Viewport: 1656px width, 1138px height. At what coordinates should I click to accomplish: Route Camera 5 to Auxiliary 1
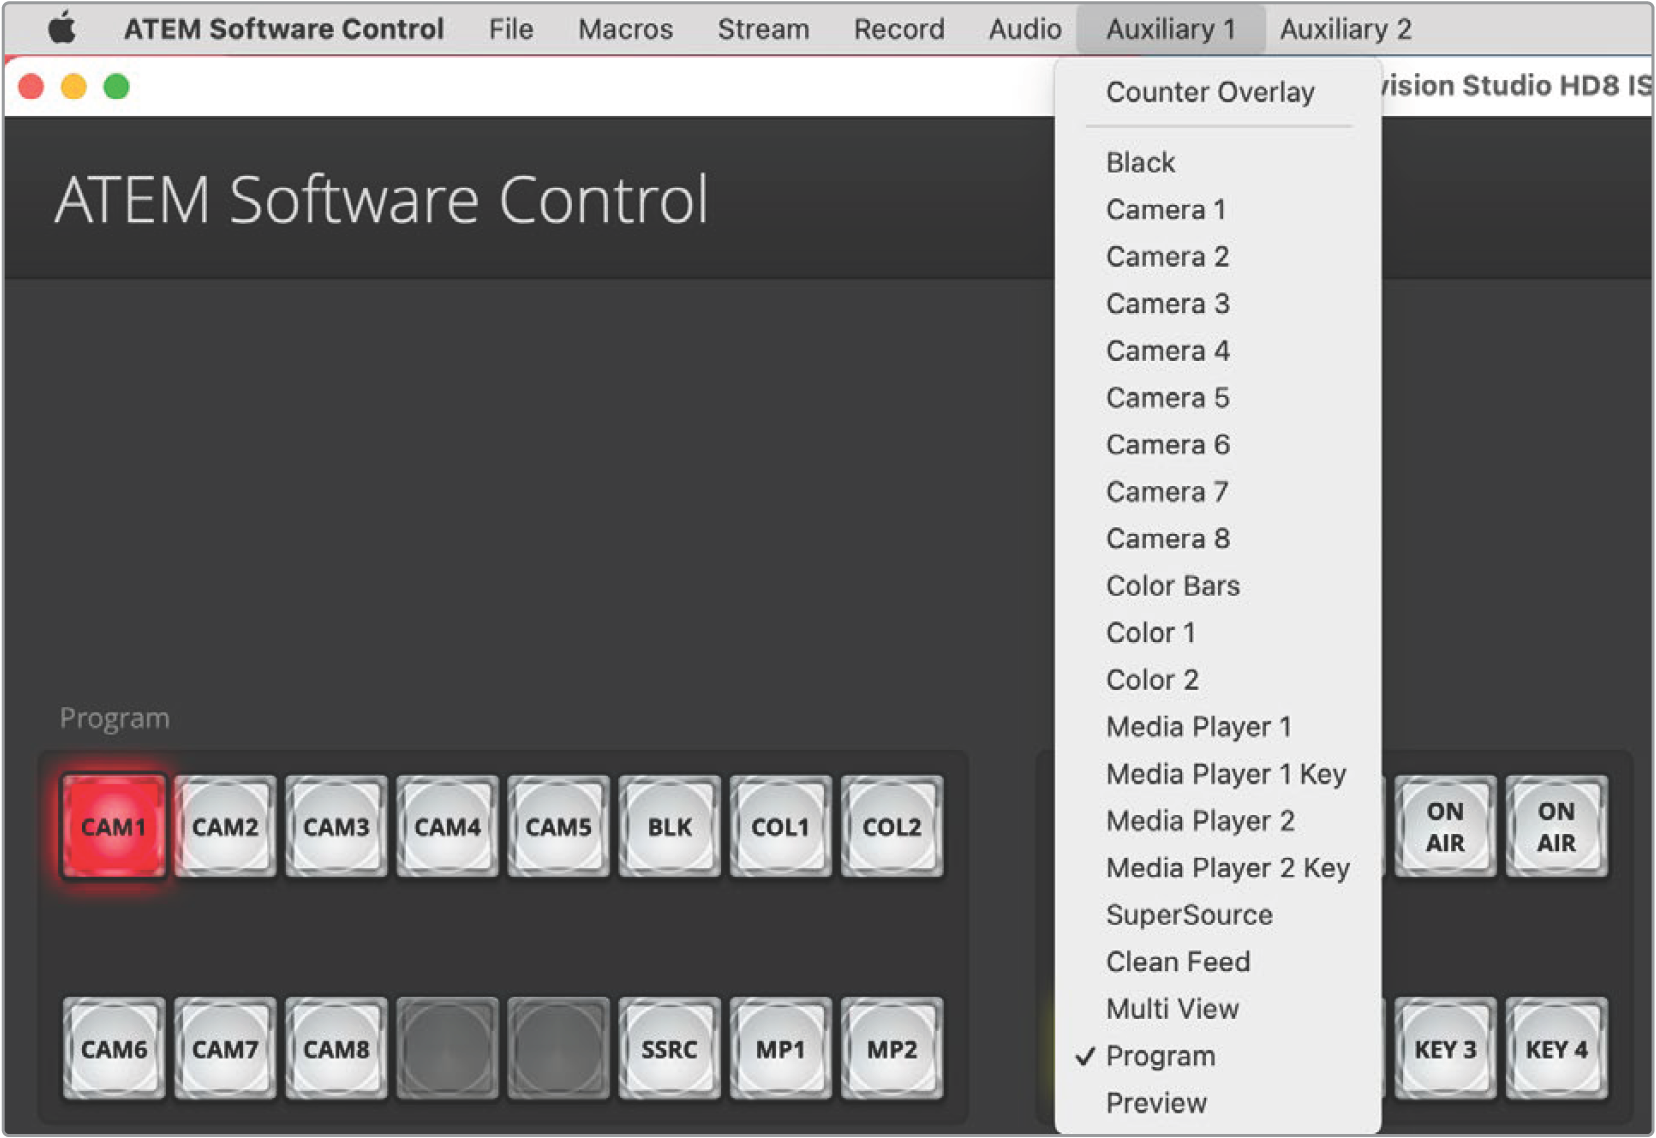[1218, 397]
